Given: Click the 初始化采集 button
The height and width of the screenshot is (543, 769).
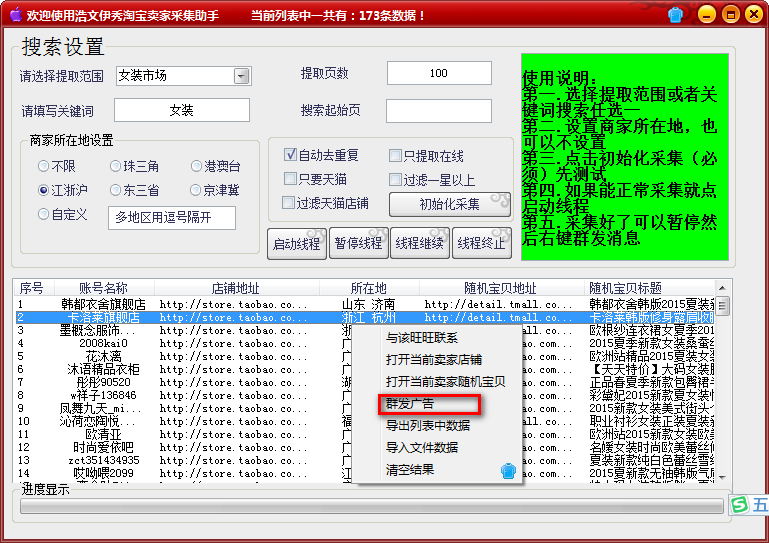Looking at the screenshot, I should coord(450,204).
